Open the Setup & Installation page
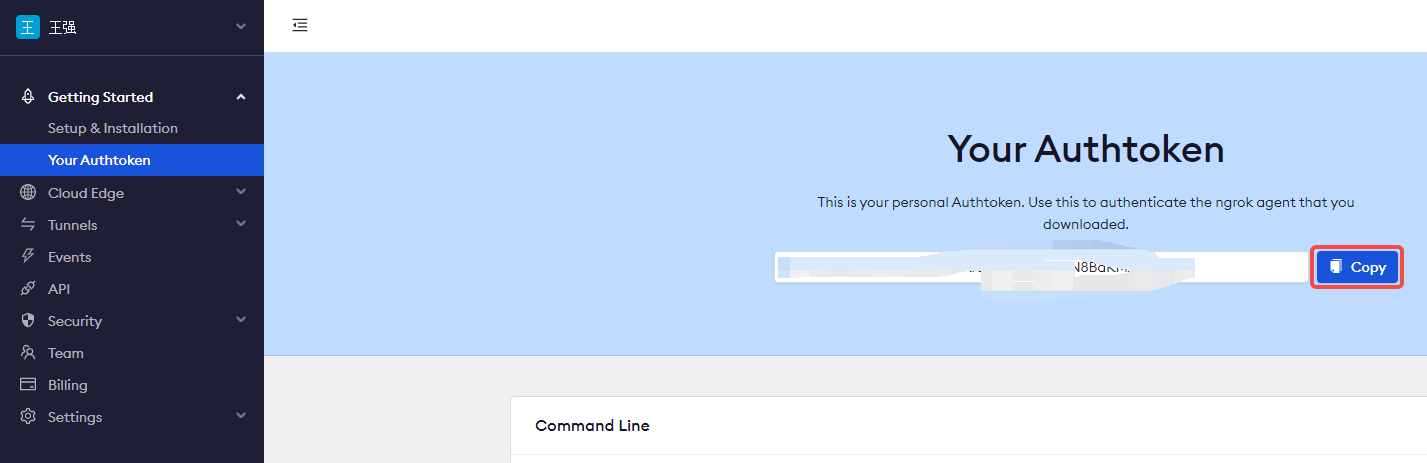 (x=113, y=128)
